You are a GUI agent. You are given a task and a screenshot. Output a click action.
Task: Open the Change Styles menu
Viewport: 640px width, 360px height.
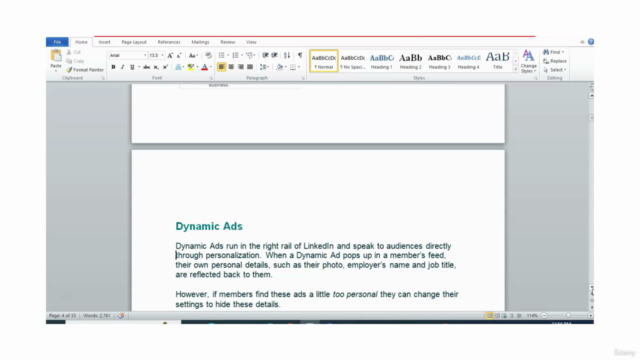529,61
